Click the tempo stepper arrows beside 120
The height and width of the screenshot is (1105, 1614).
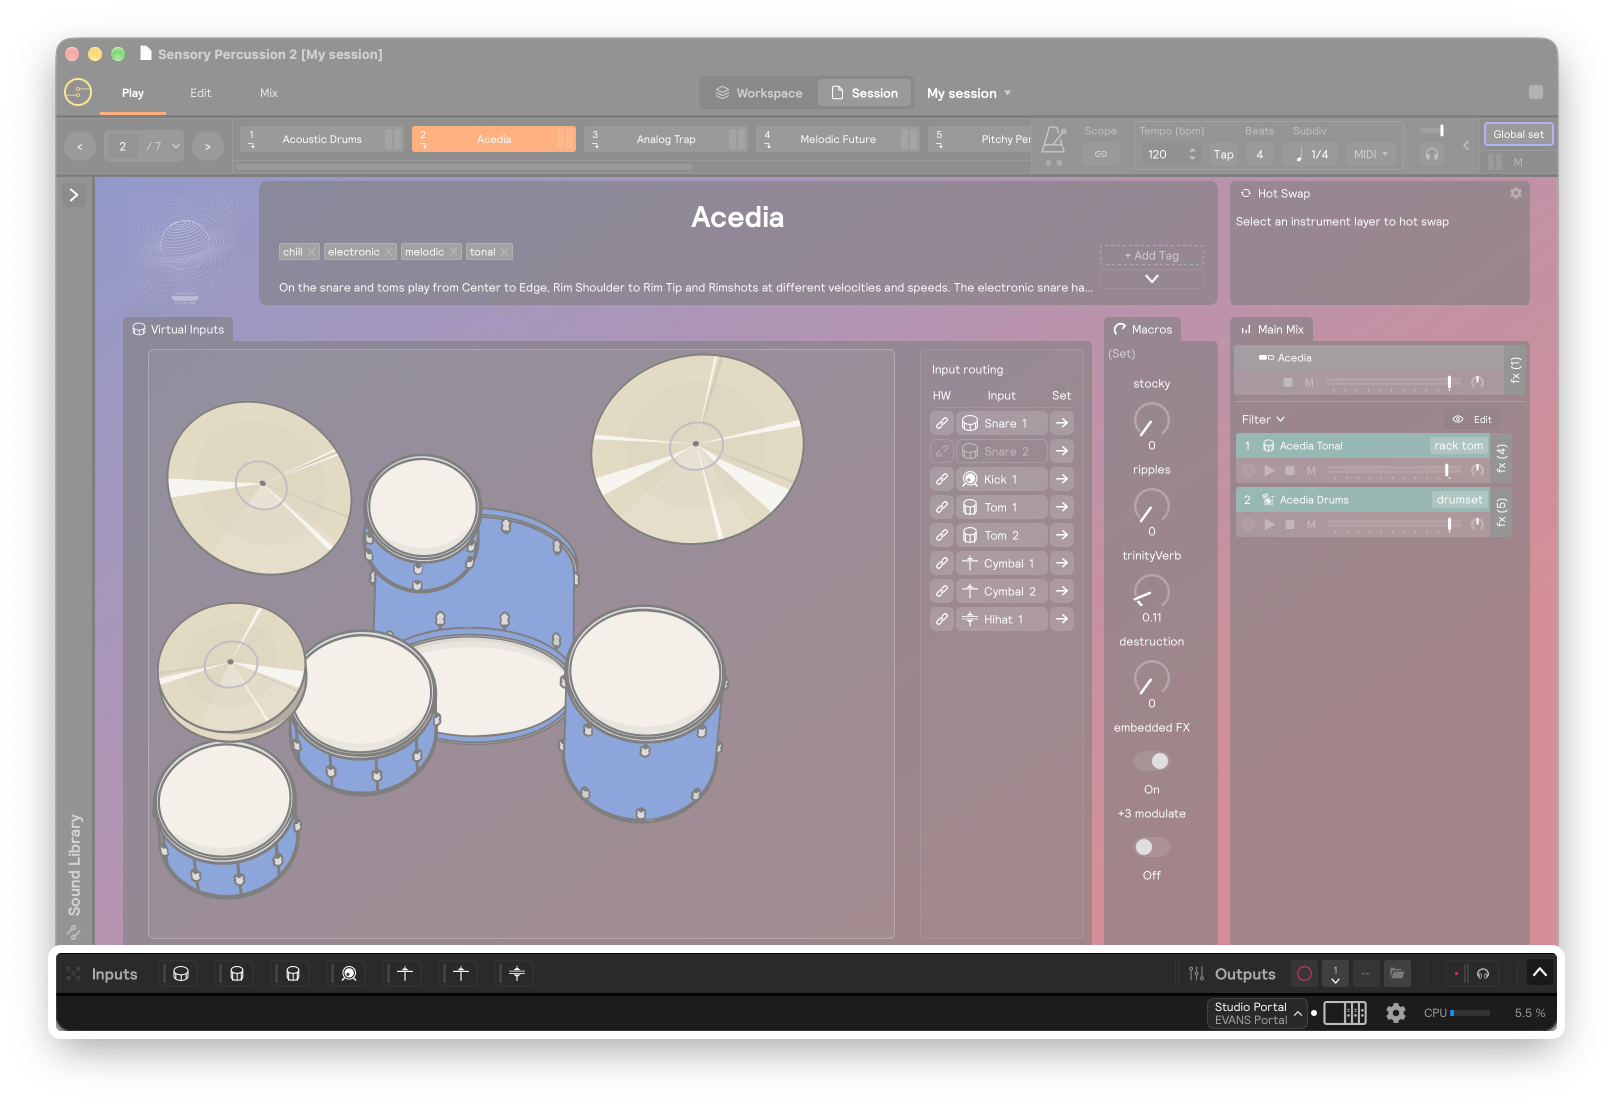click(x=1192, y=154)
